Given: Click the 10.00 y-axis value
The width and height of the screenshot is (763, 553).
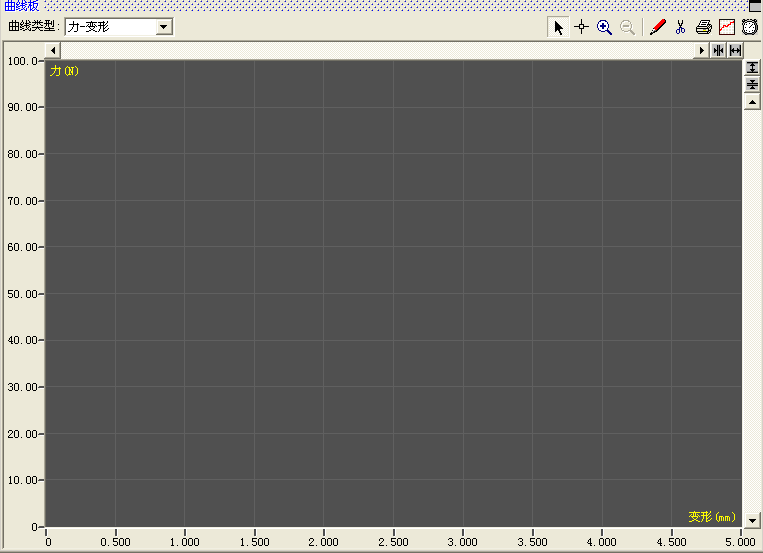Looking at the screenshot, I should coord(22,480).
